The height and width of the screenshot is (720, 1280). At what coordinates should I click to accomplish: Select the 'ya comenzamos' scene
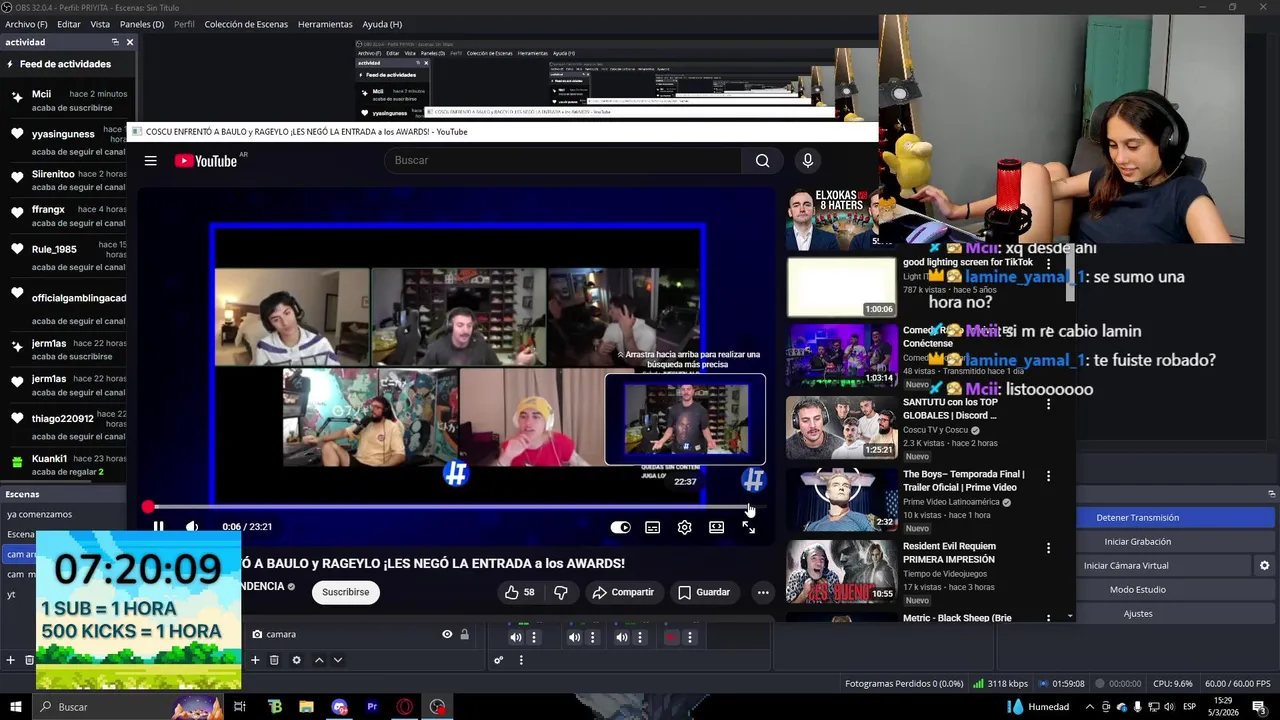click(x=39, y=514)
